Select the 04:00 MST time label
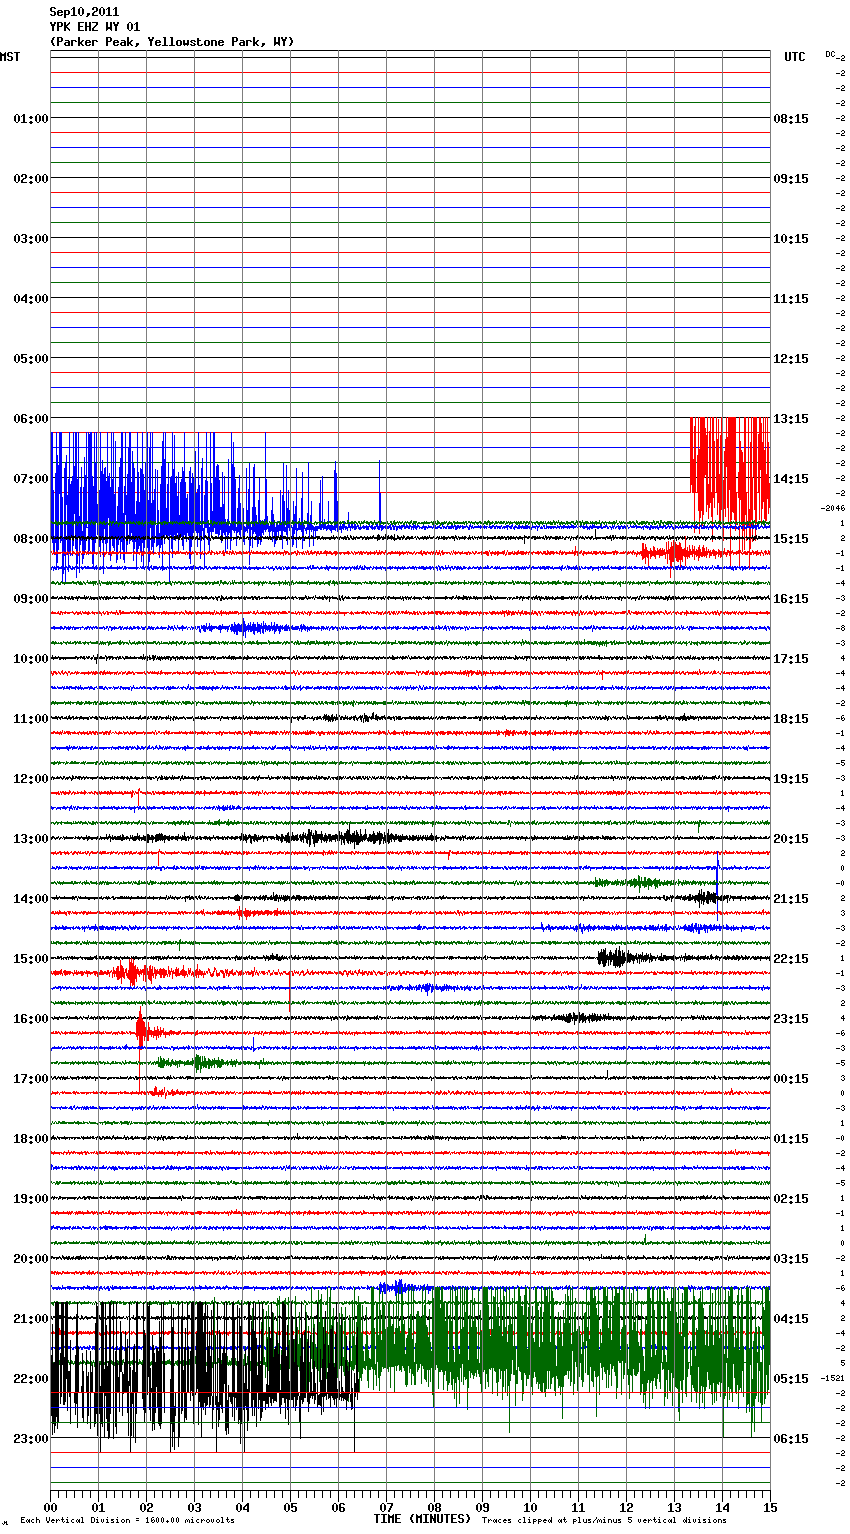 pos(31,299)
